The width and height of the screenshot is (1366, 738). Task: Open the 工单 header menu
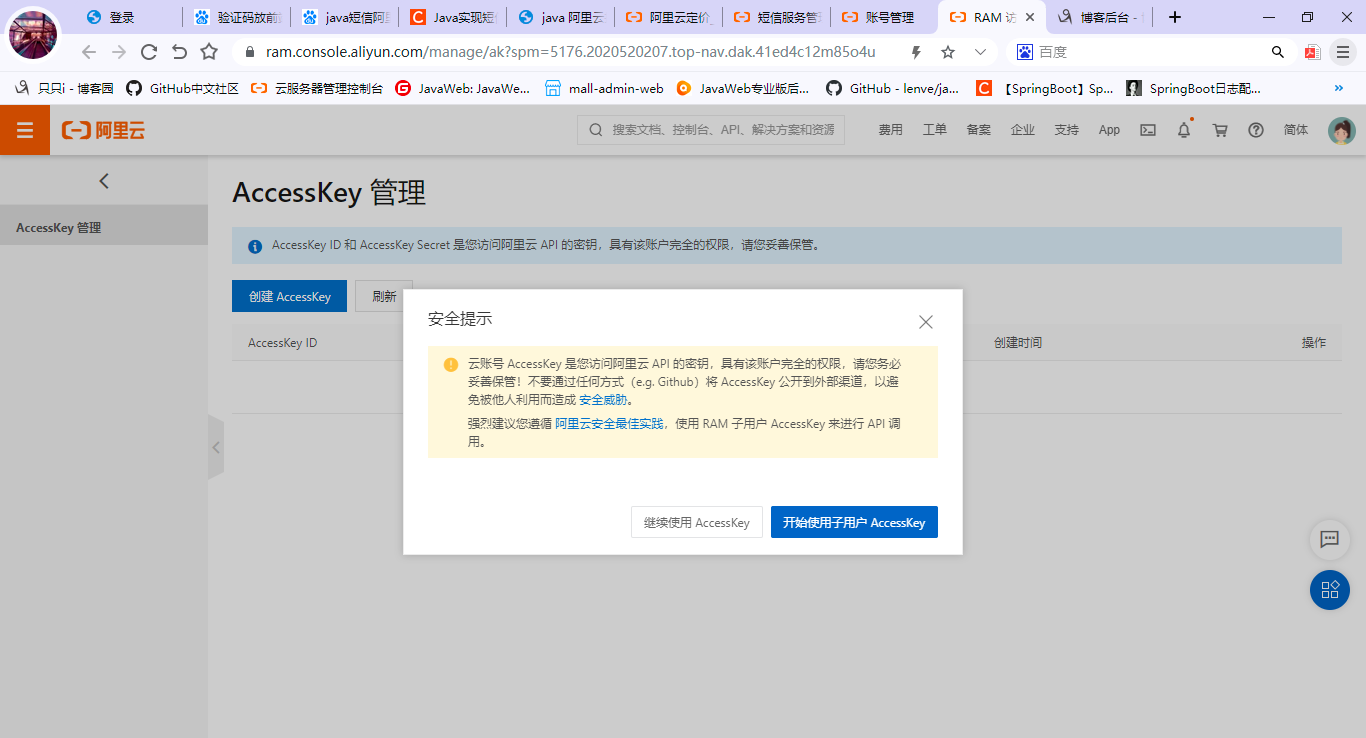pos(934,130)
